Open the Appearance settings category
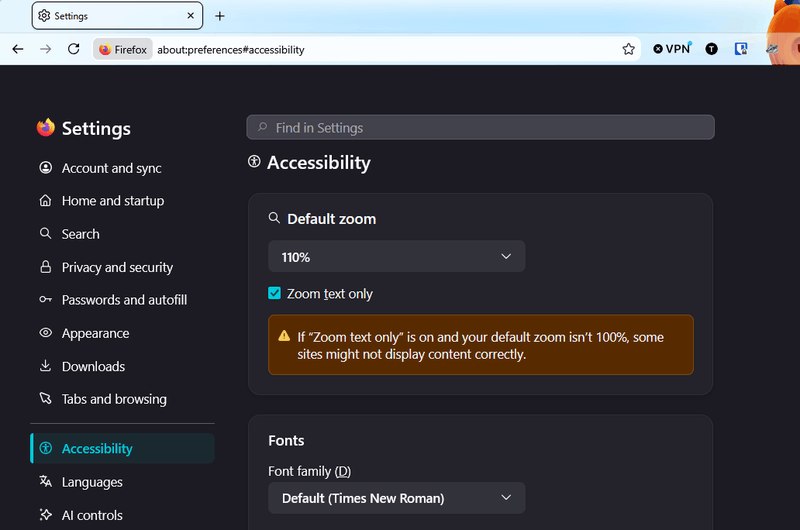This screenshot has width=800, height=530. point(95,333)
